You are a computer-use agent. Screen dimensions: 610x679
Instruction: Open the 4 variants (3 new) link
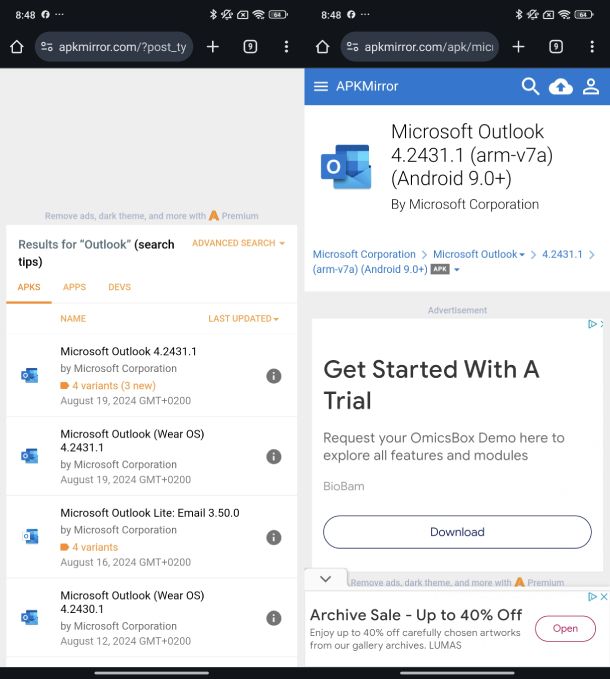tap(113, 385)
